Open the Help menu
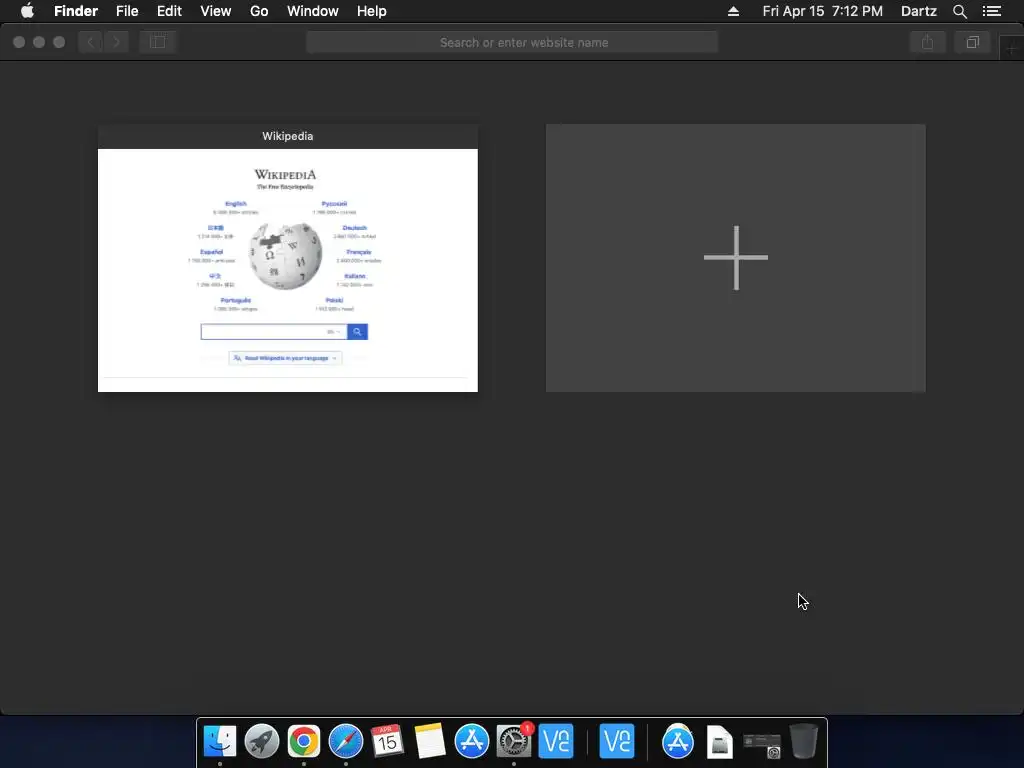Viewport: 1024px width, 768px height. click(x=372, y=11)
